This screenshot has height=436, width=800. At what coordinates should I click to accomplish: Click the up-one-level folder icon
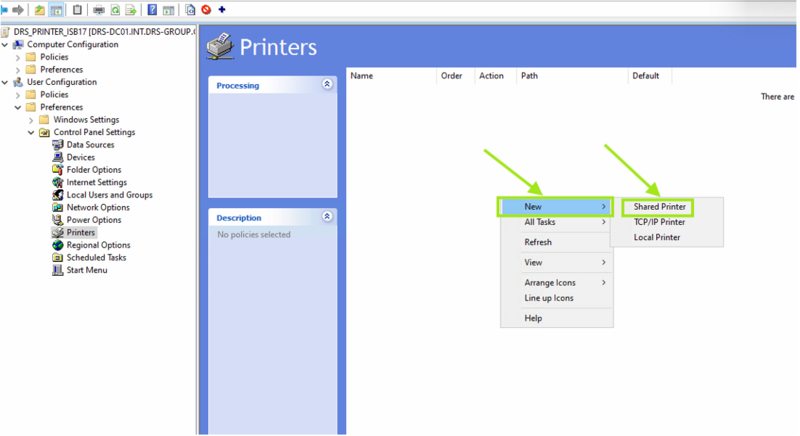point(40,10)
